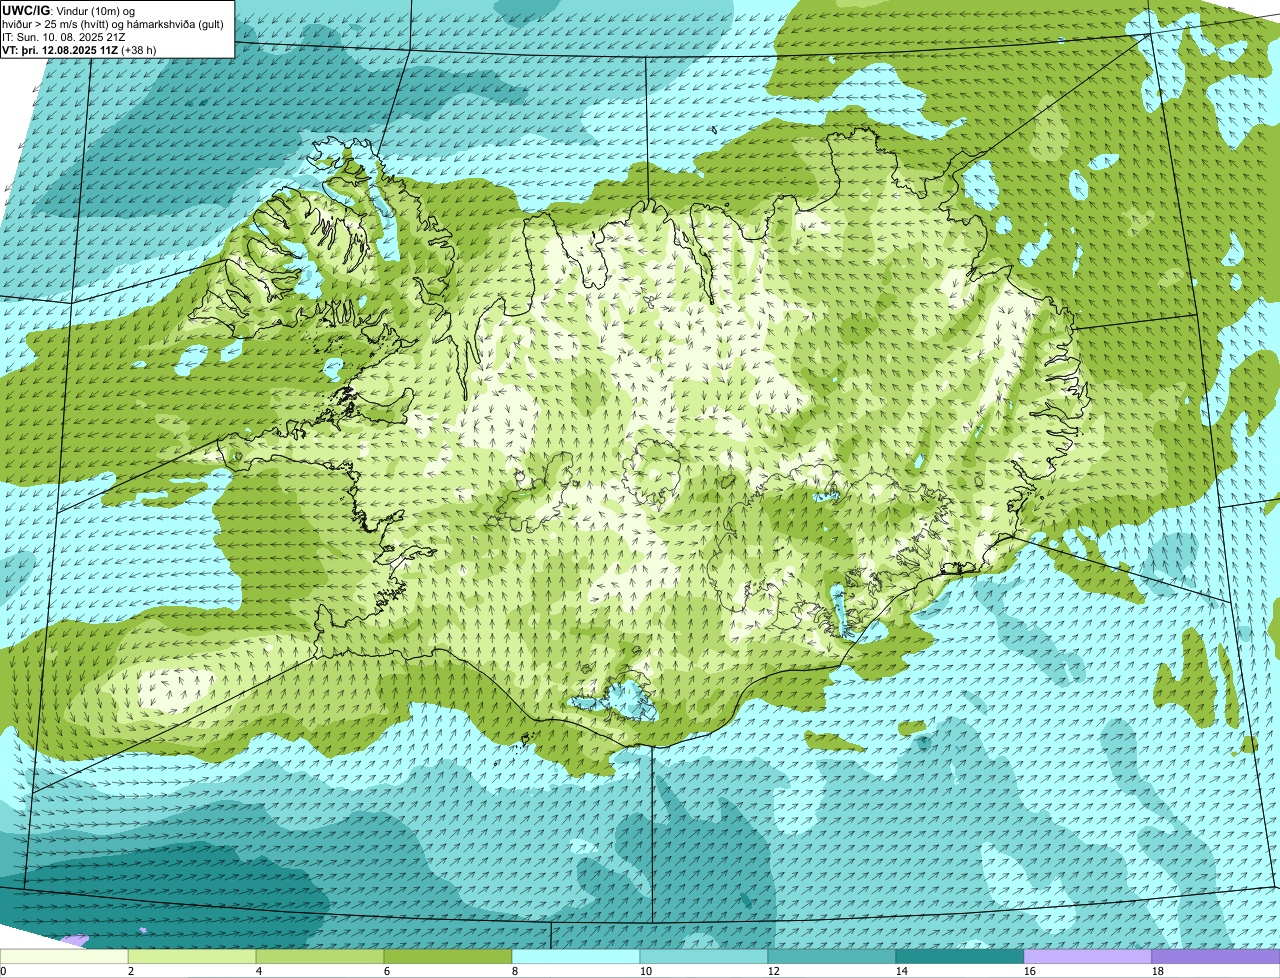This screenshot has height=978, width=1280.
Task: Click the legend scale label "14"
Action: (x=902, y=971)
